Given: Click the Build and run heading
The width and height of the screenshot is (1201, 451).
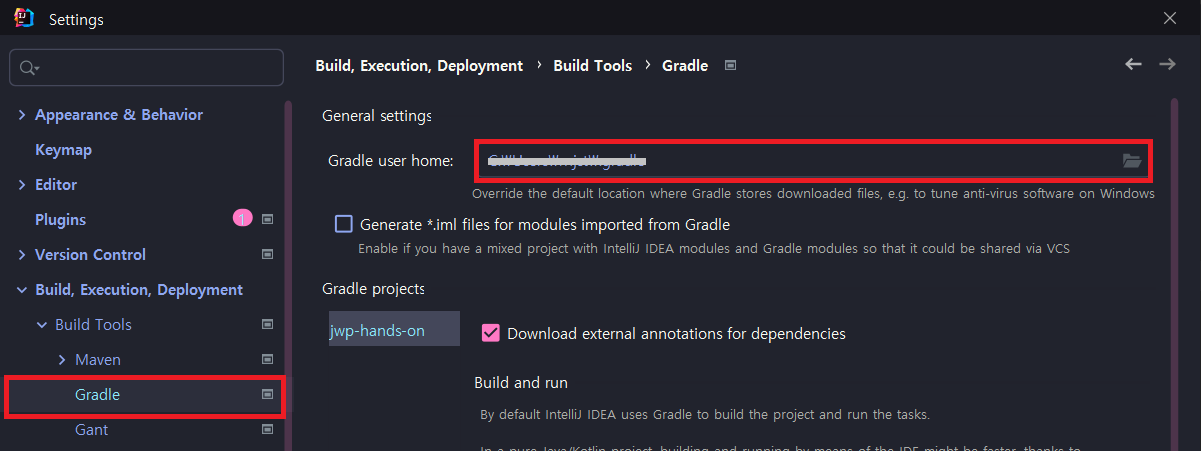Looking at the screenshot, I should click(521, 383).
